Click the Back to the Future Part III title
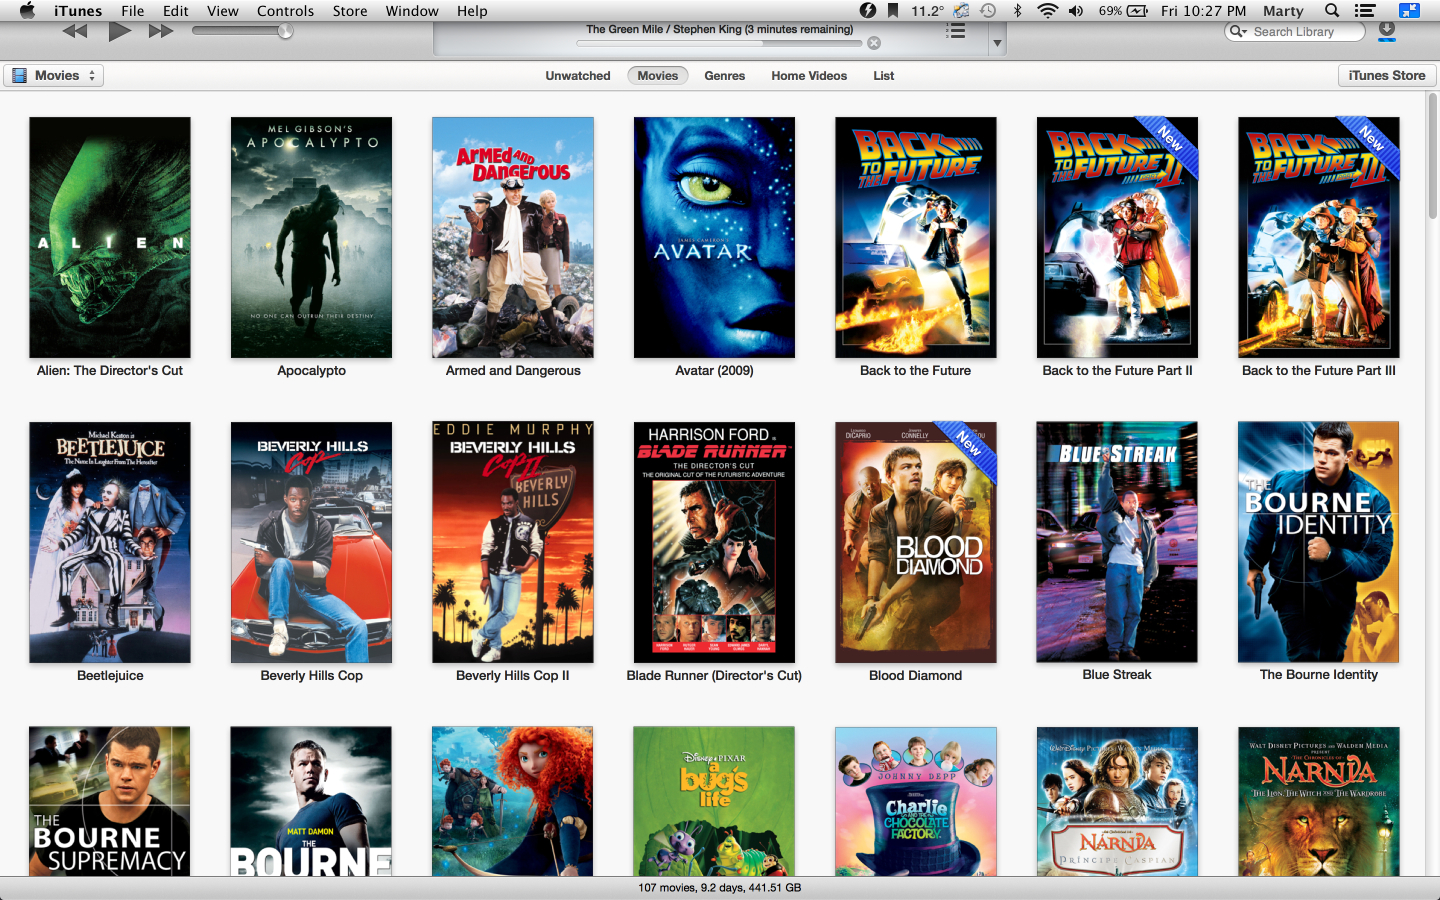 (x=1319, y=370)
